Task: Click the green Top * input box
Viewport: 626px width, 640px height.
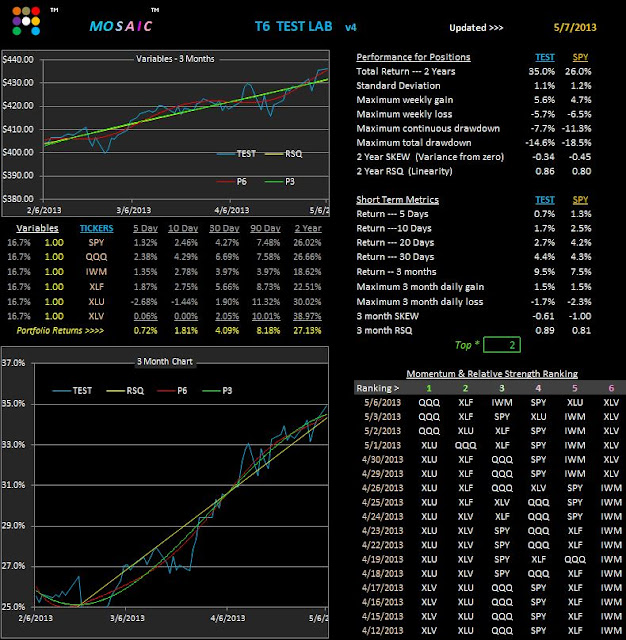Action: coord(502,345)
